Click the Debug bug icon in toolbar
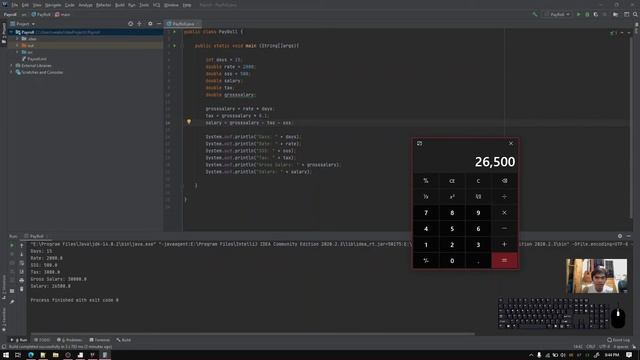Viewport: 640px width, 360px height. (587, 15)
